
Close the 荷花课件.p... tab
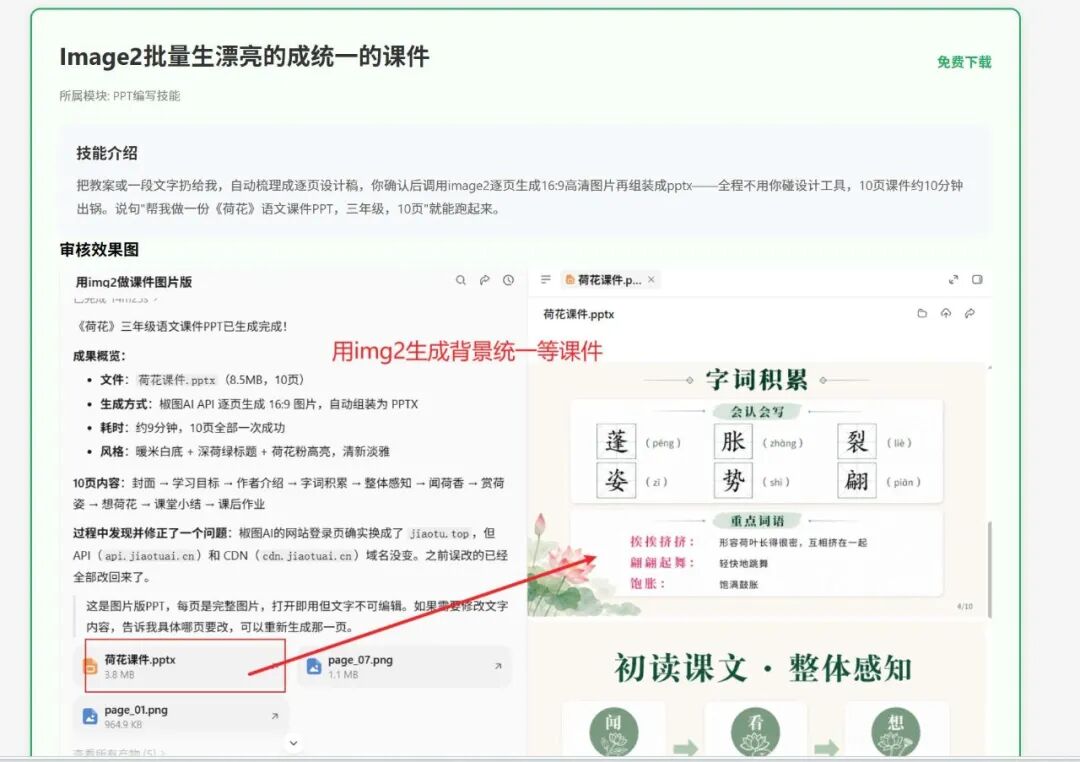(651, 279)
